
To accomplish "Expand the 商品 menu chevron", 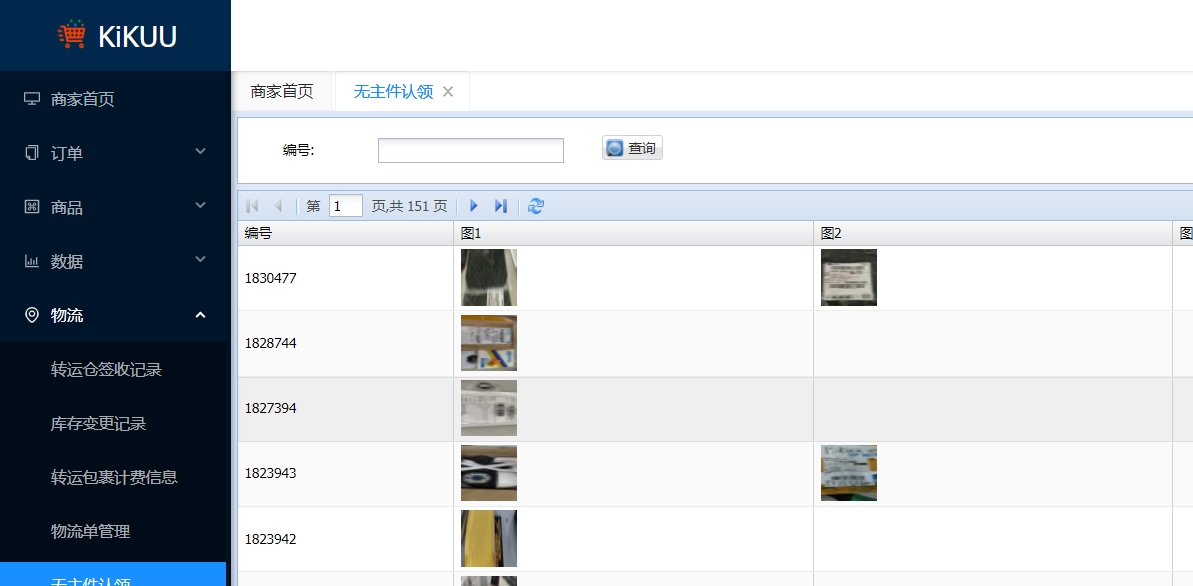I will pos(201,205).
